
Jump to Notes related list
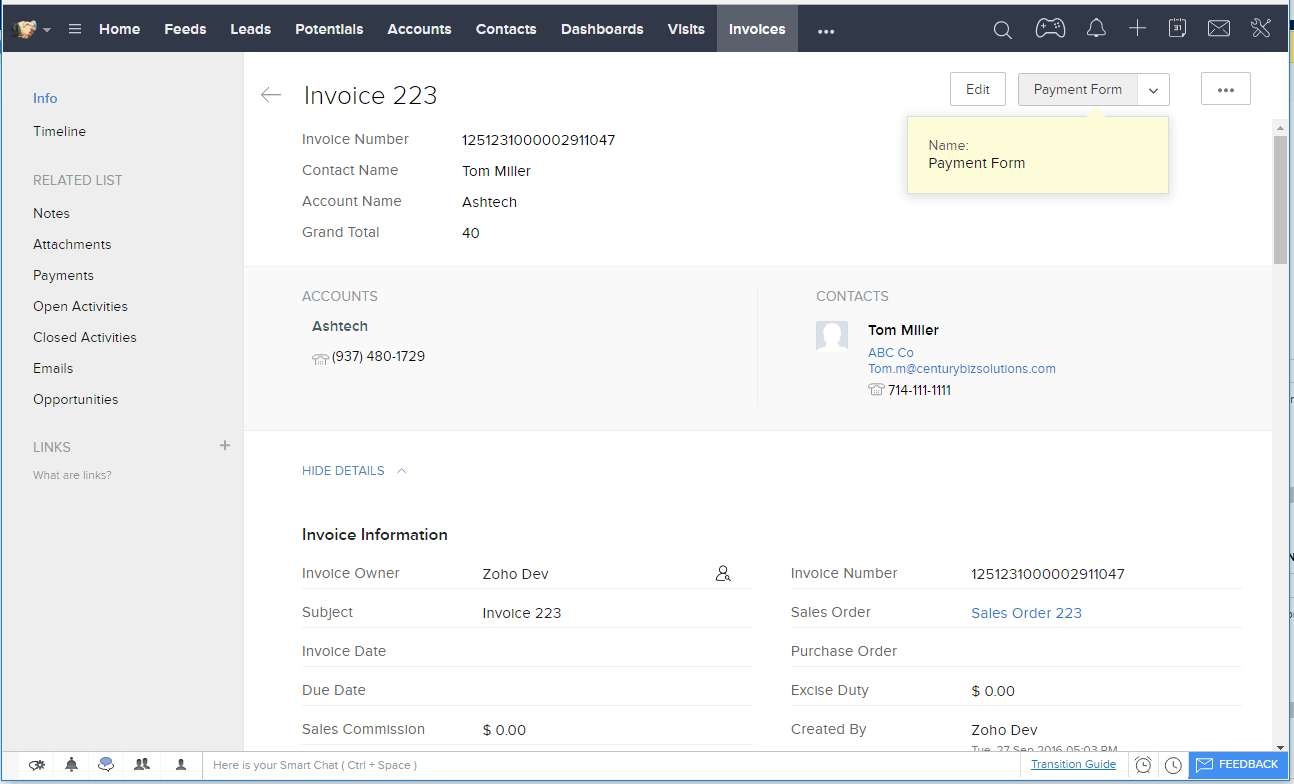pos(51,213)
